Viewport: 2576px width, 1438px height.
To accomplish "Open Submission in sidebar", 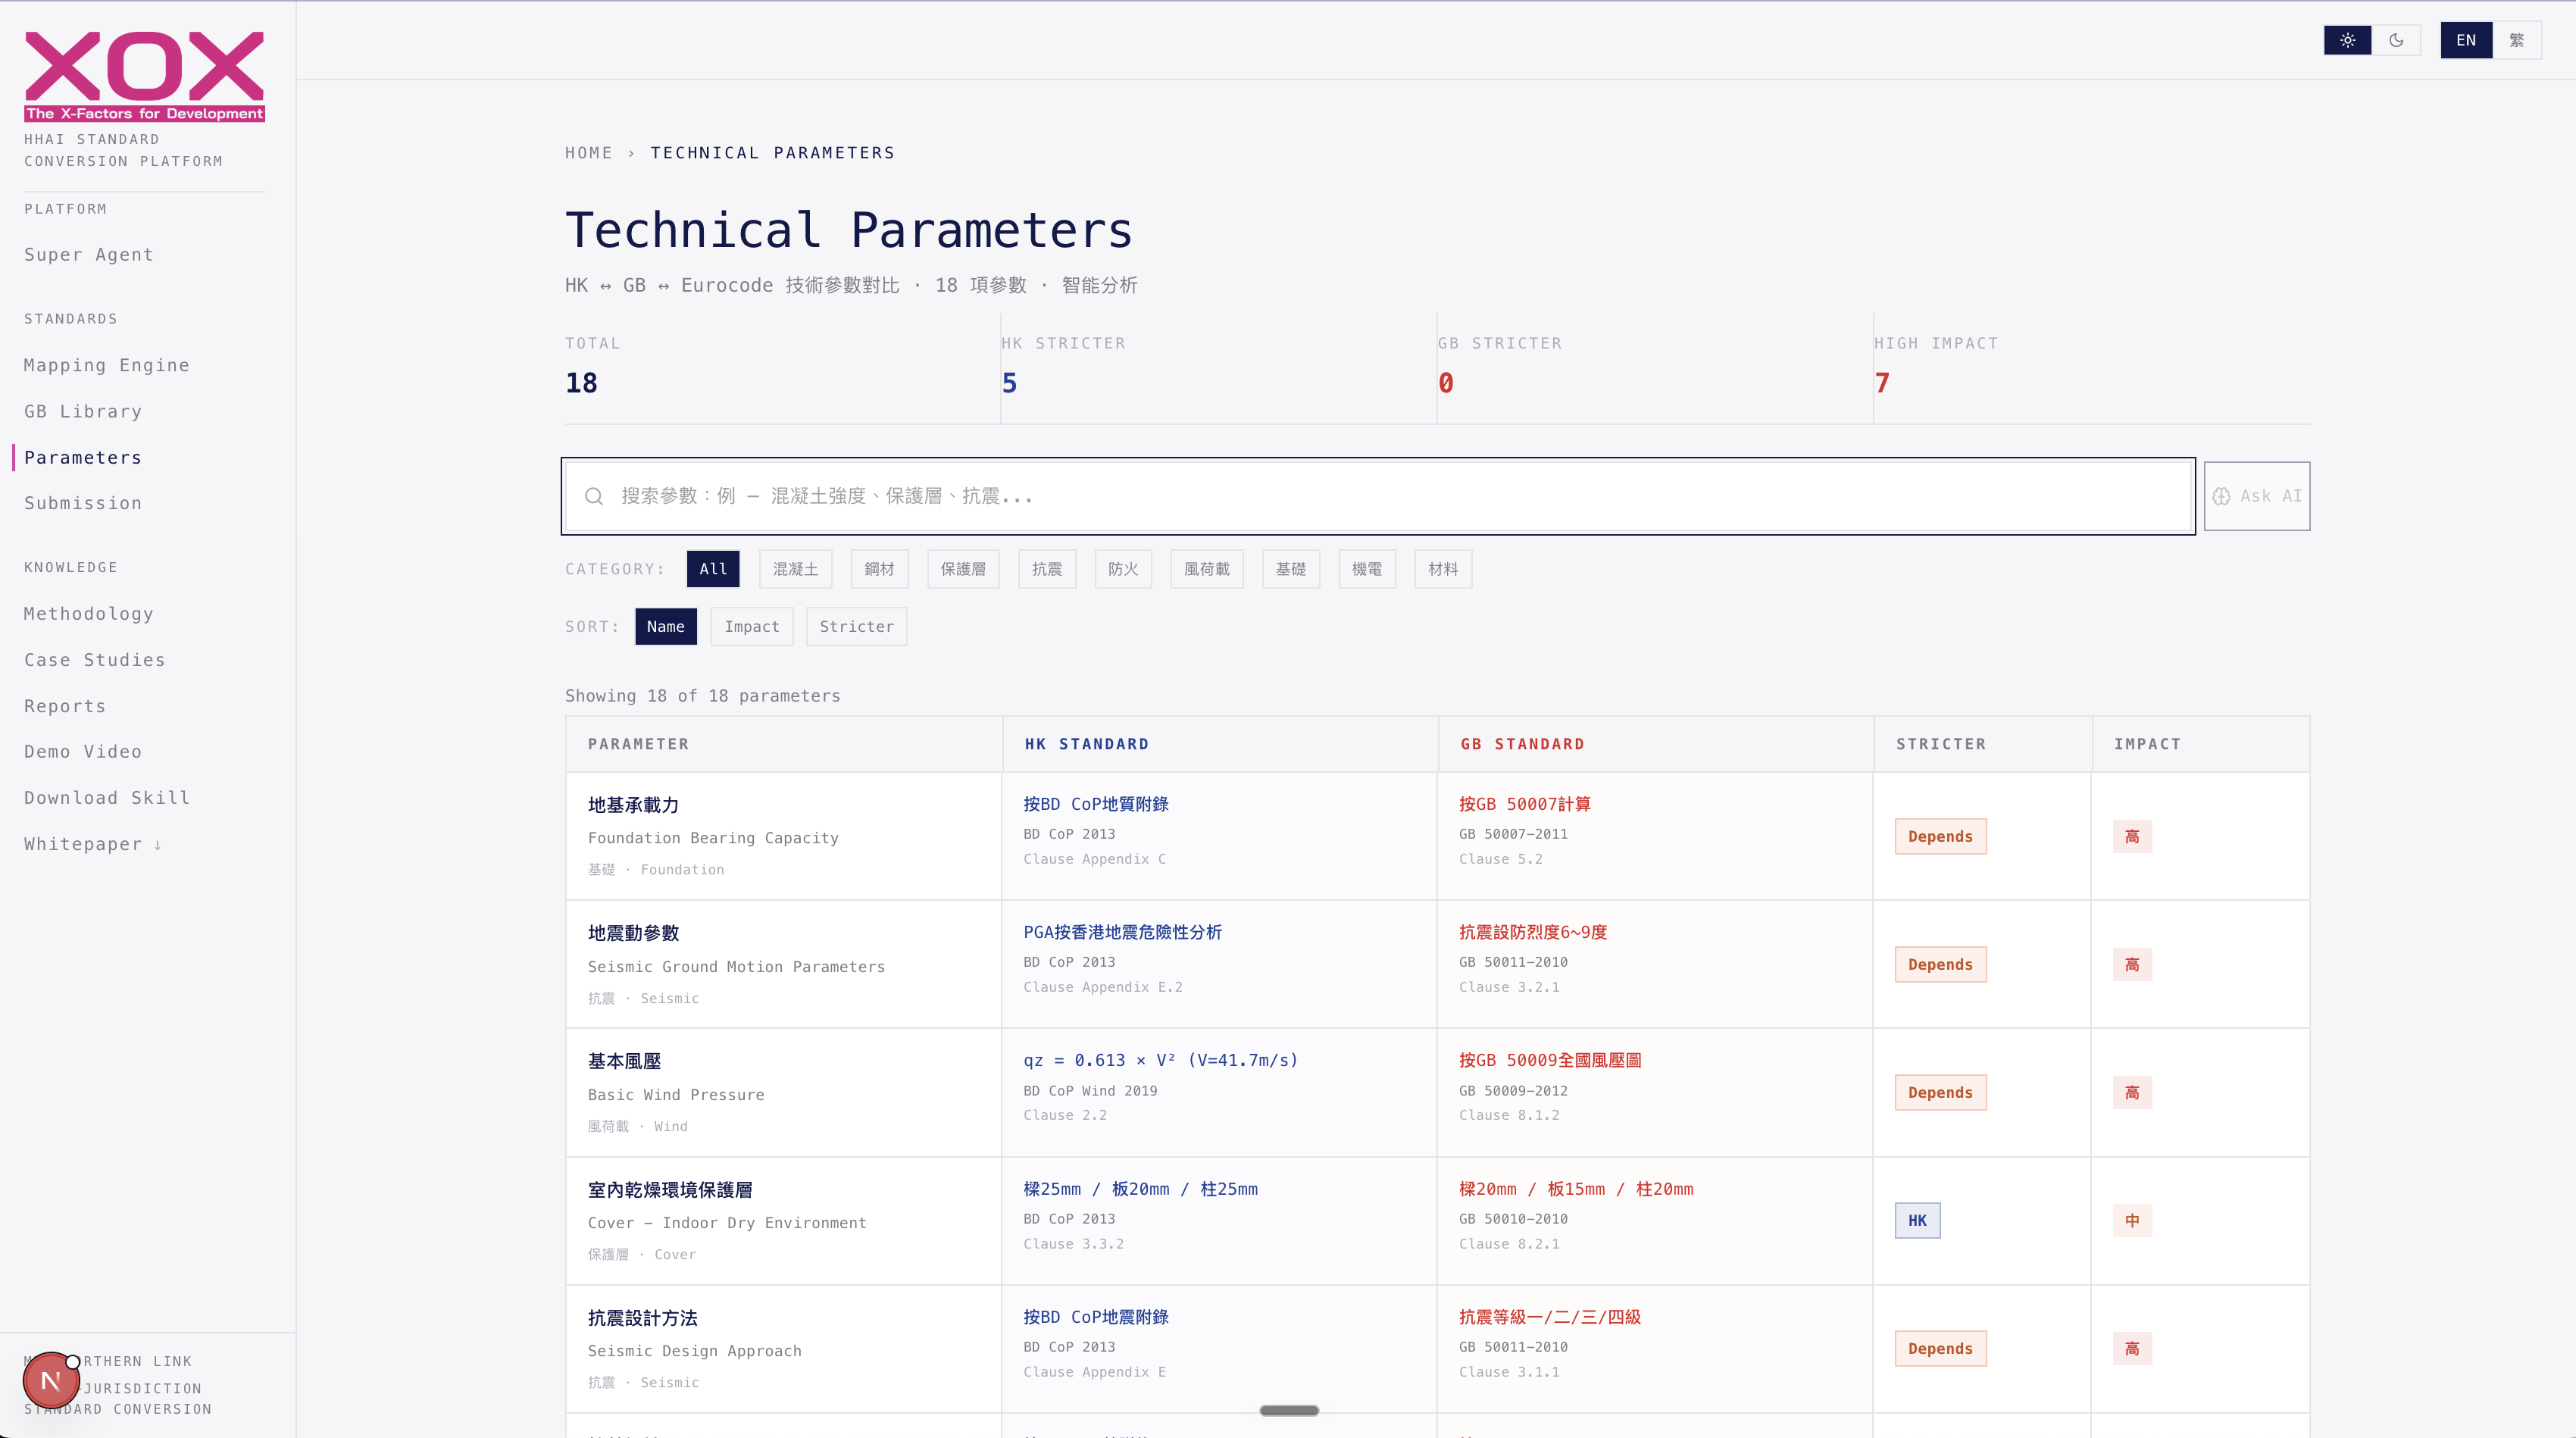I will click(x=83, y=503).
